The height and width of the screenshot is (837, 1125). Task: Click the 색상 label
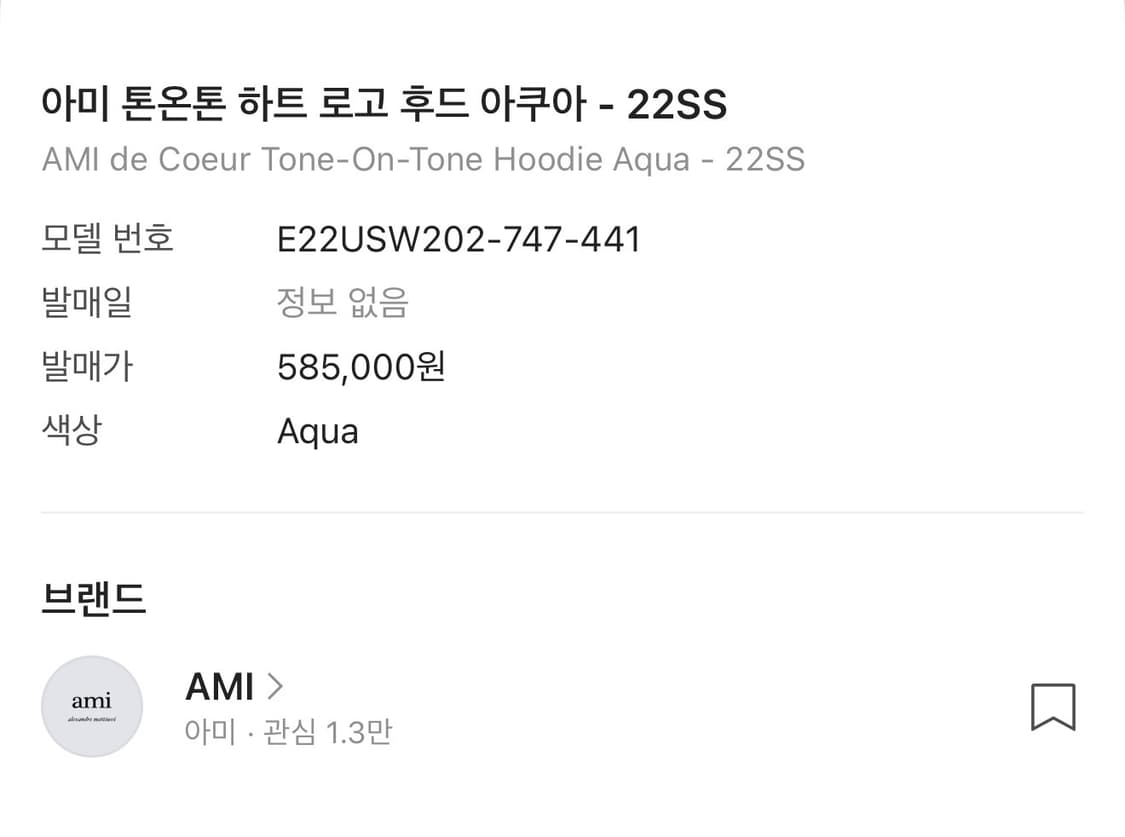click(72, 431)
